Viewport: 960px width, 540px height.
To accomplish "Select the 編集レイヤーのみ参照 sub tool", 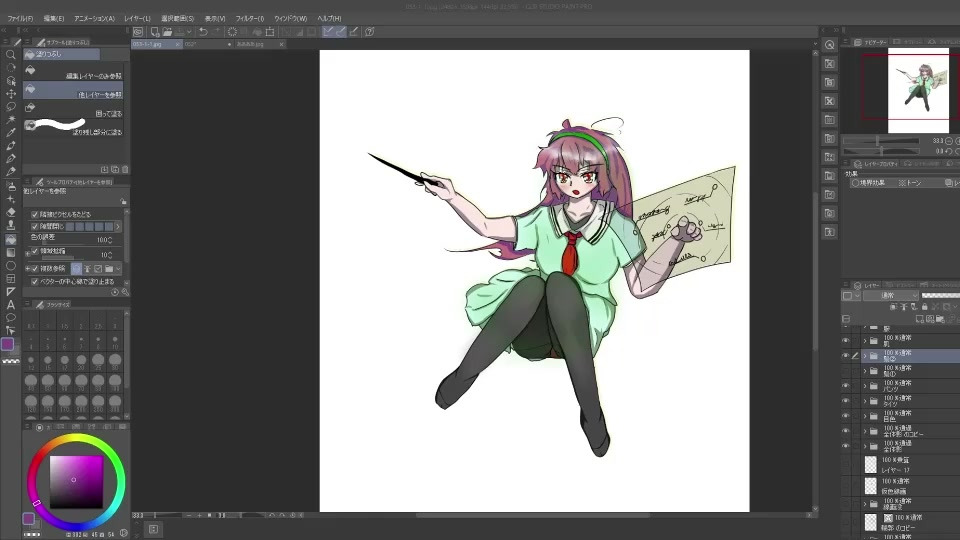I will pyautogui.click(x=73, y=72).
